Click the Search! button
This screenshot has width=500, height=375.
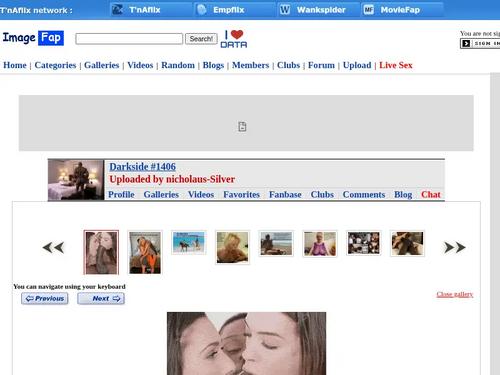(x=201, y=39)
